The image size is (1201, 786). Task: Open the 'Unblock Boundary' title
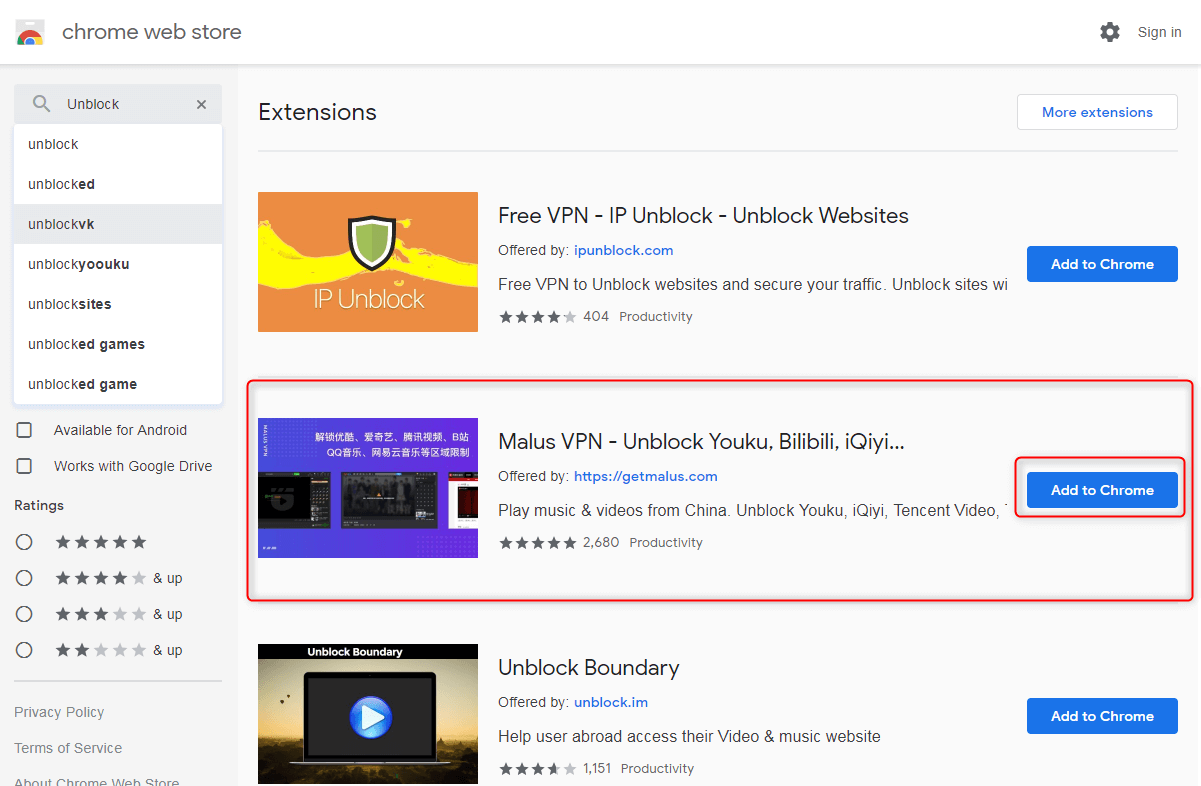click(589, 667)
